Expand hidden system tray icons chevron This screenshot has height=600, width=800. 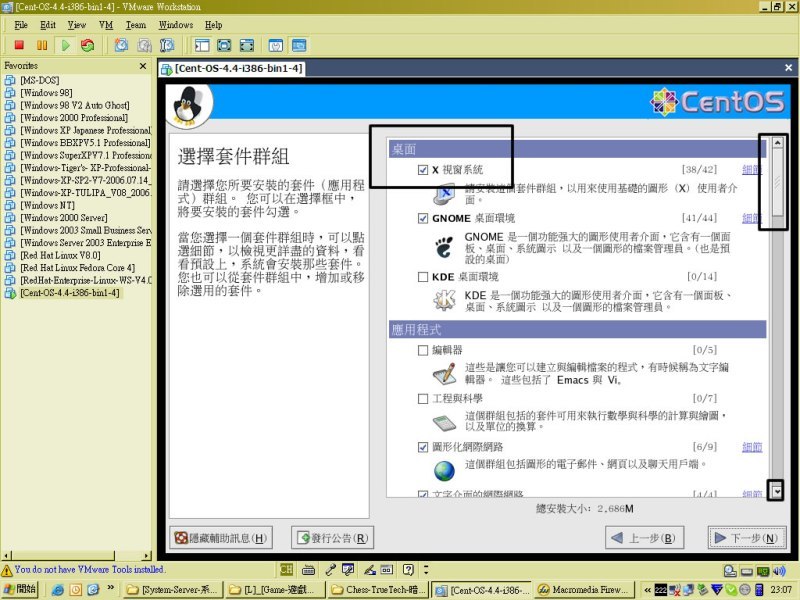[x=647, y=590]
